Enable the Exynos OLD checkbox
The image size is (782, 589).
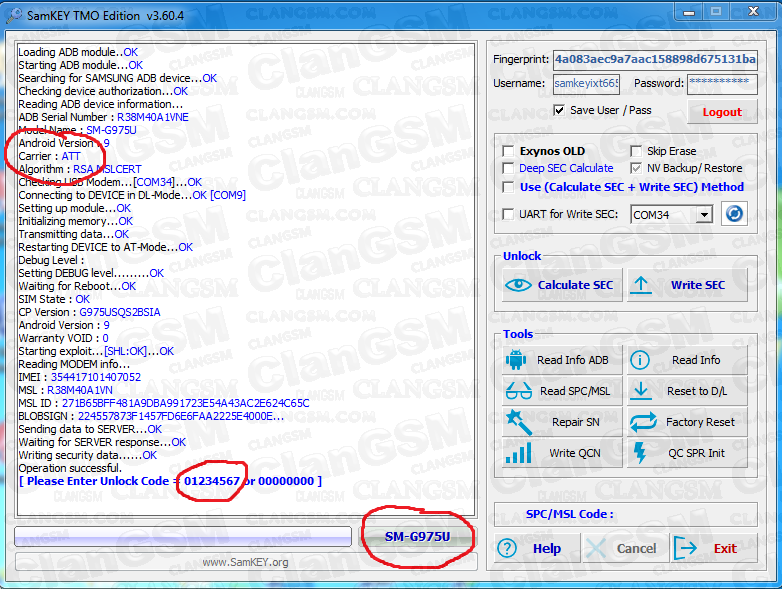(508, 151)
